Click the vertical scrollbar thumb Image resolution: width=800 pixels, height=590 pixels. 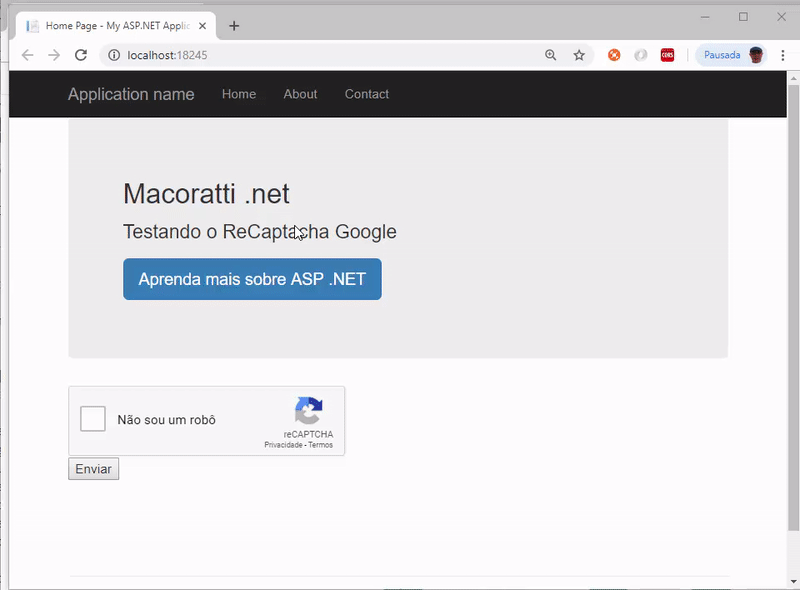pos(793,307)
